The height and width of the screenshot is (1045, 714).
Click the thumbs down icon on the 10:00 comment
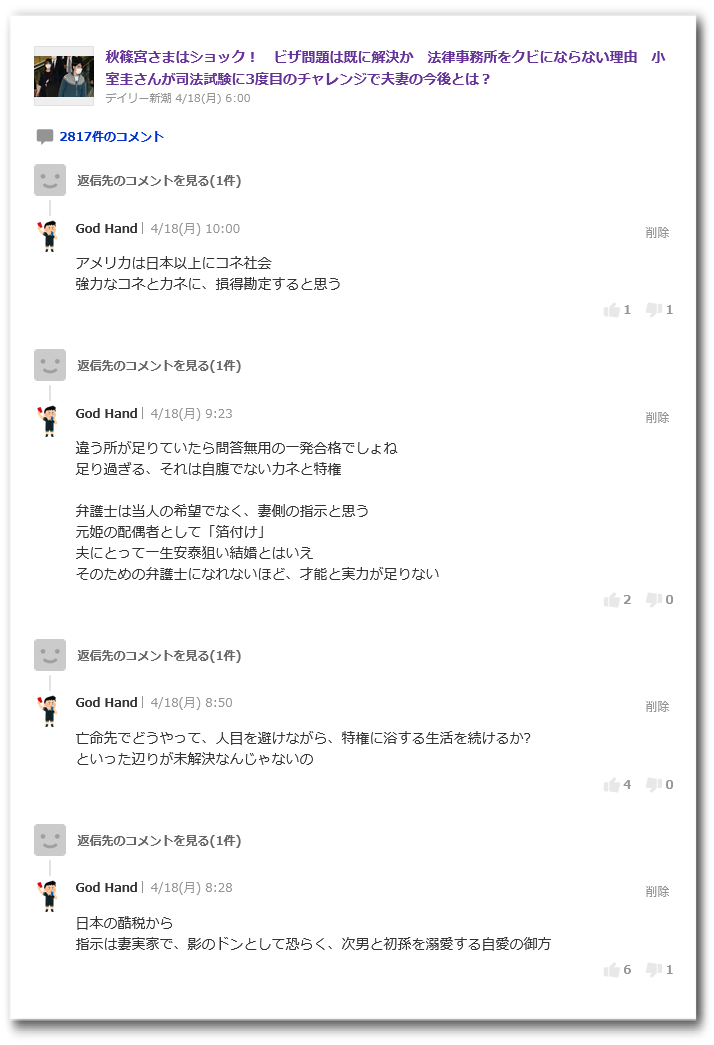coord(655,310)
